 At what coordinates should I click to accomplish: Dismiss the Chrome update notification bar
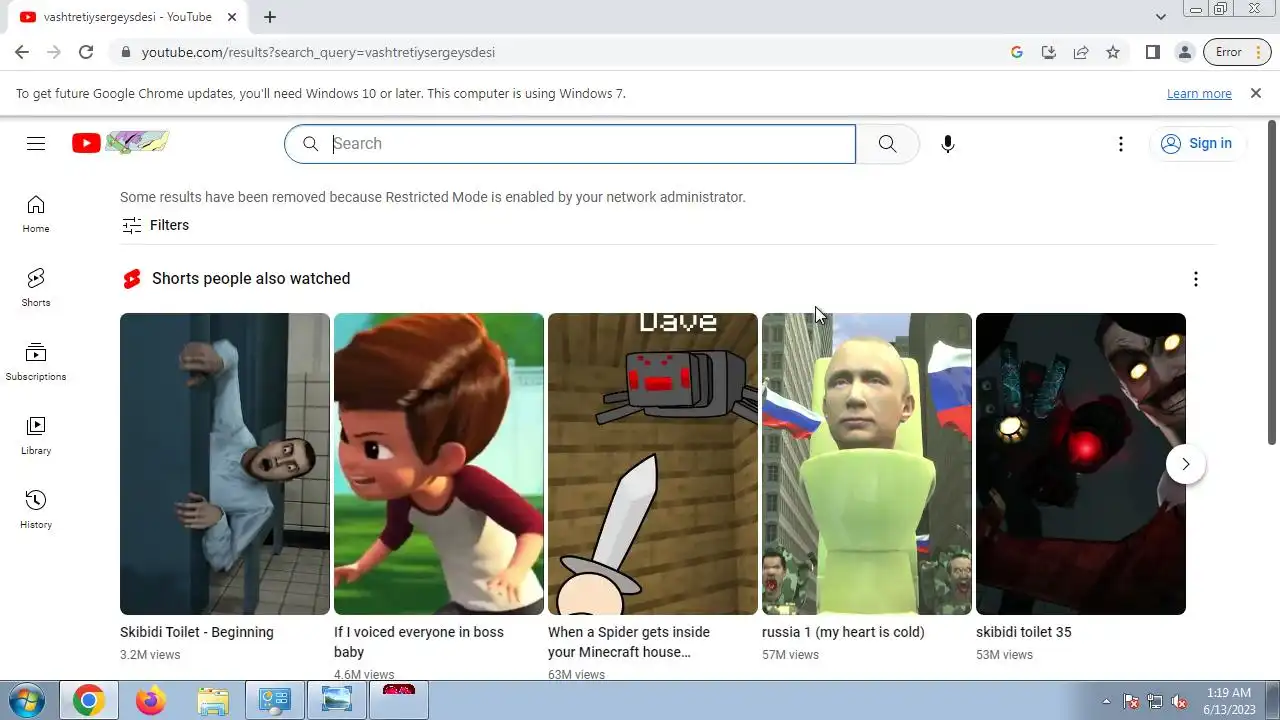point(1256,93)
